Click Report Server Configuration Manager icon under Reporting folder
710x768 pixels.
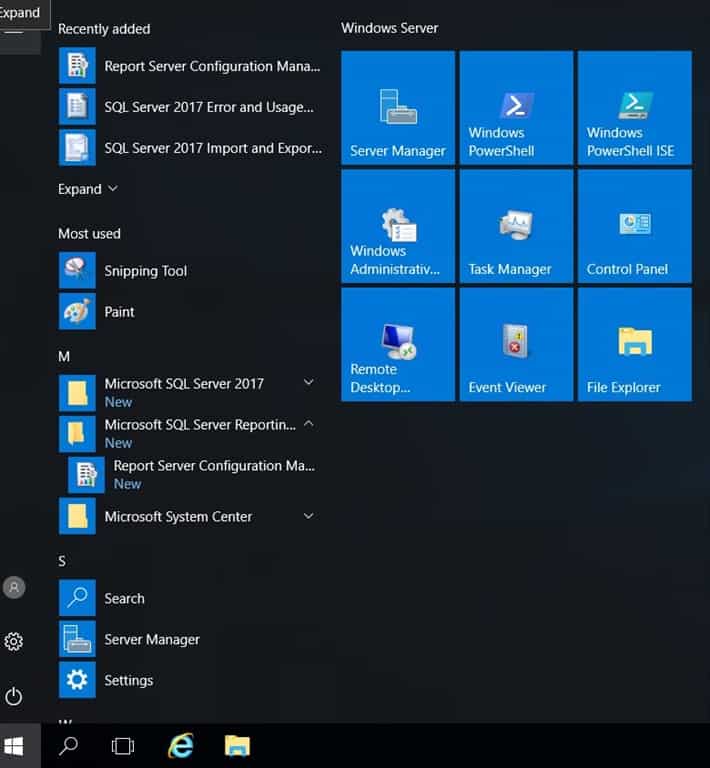pos(86,475)
